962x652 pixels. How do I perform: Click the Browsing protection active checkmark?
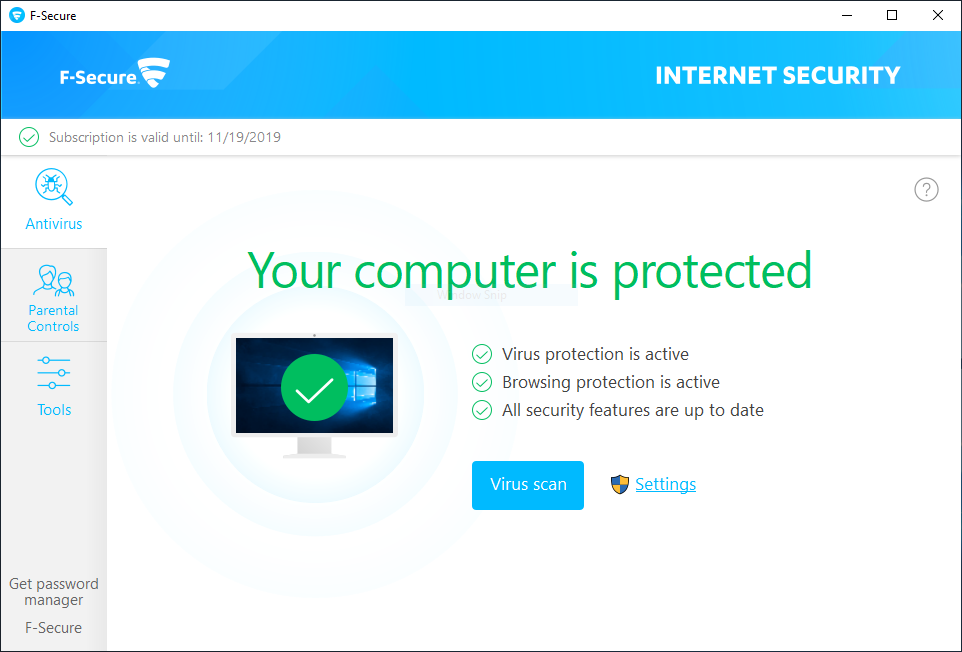(482, 382)
